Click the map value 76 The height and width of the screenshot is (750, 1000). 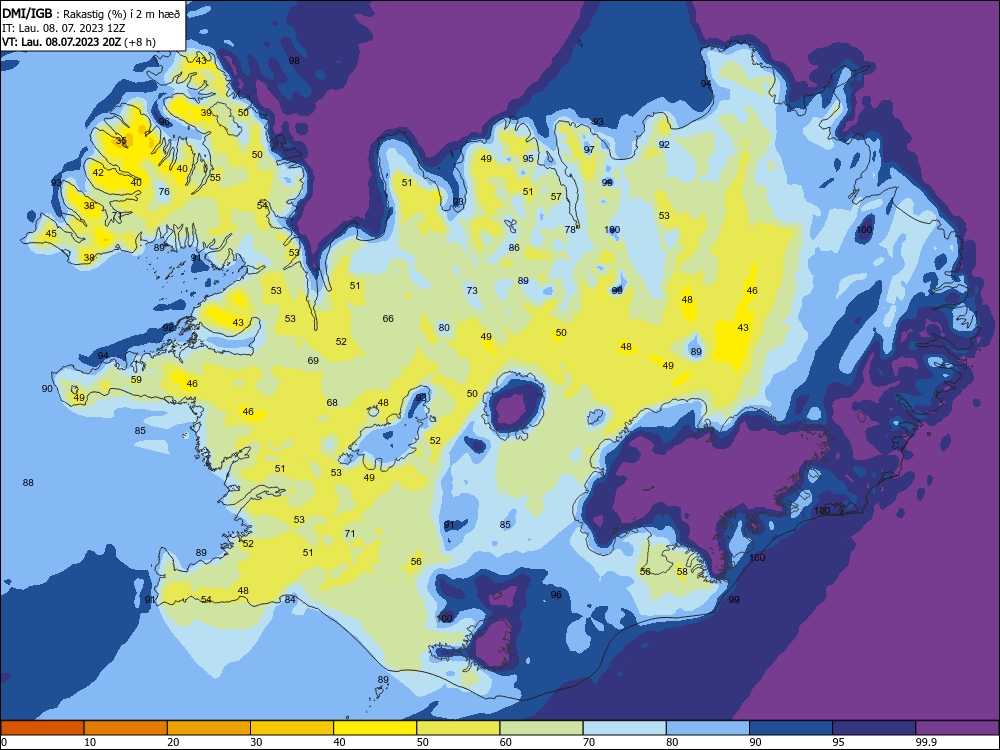click(x=164, y=191)
